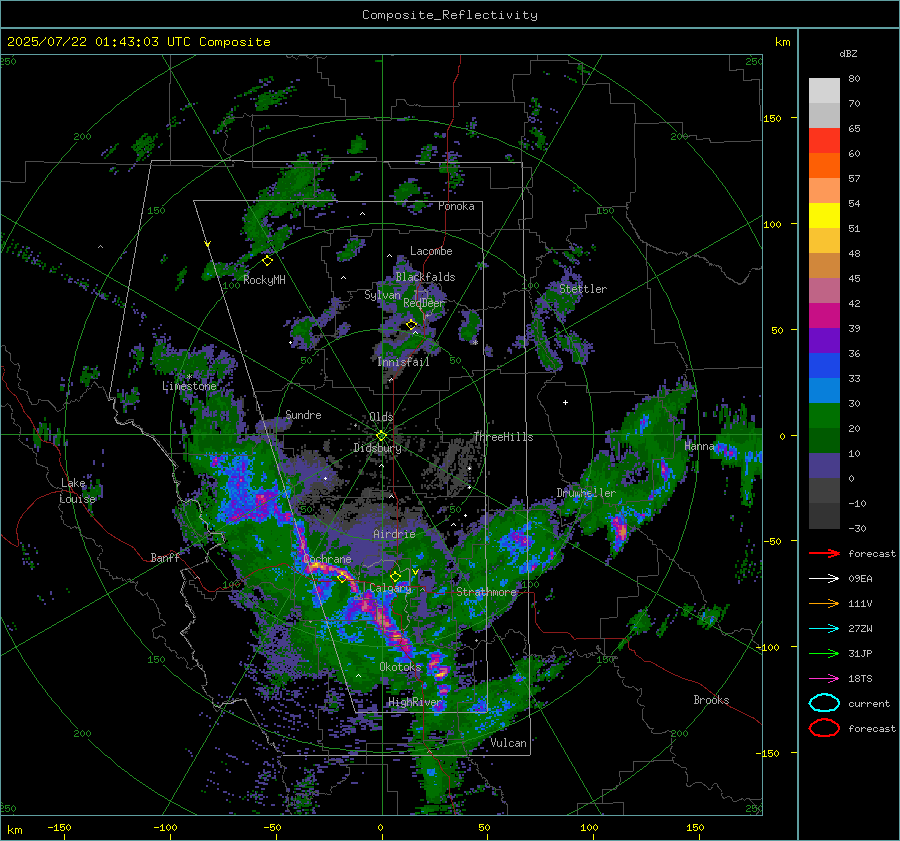The image size is (900, 841).
Task: Select the yellow diamond marker at RedDeer
Action: pyautogui.click(x=411, y=325)
